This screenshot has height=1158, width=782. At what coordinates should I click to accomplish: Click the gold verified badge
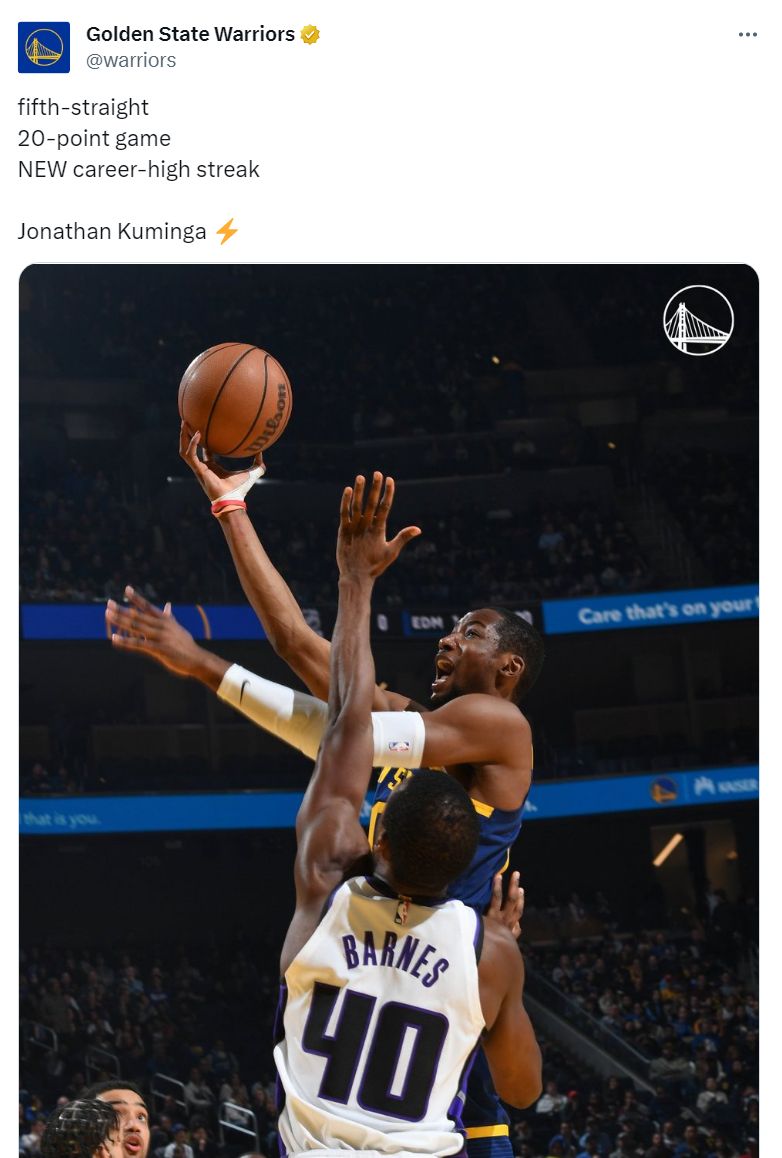click(310, 34)
